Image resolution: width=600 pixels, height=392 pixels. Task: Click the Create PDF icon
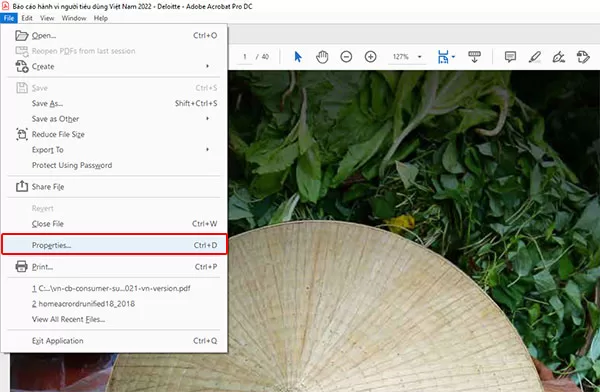point(22,66)
